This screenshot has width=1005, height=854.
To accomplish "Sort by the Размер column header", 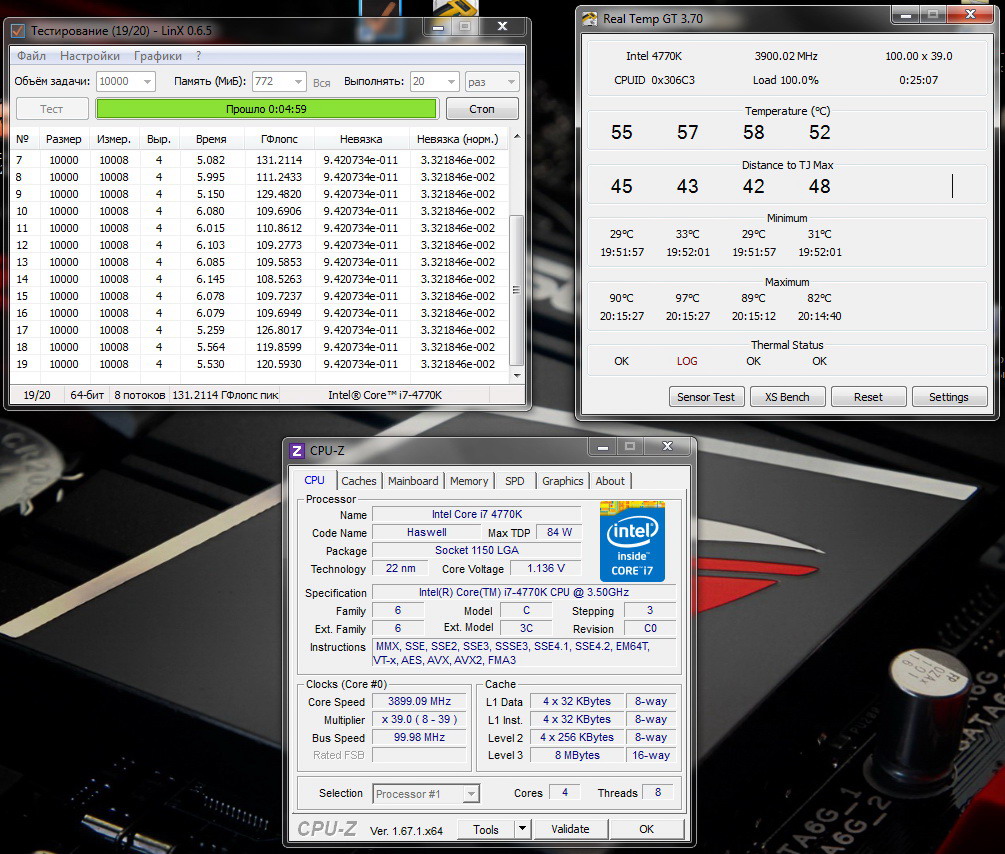I will pos(63,139).
